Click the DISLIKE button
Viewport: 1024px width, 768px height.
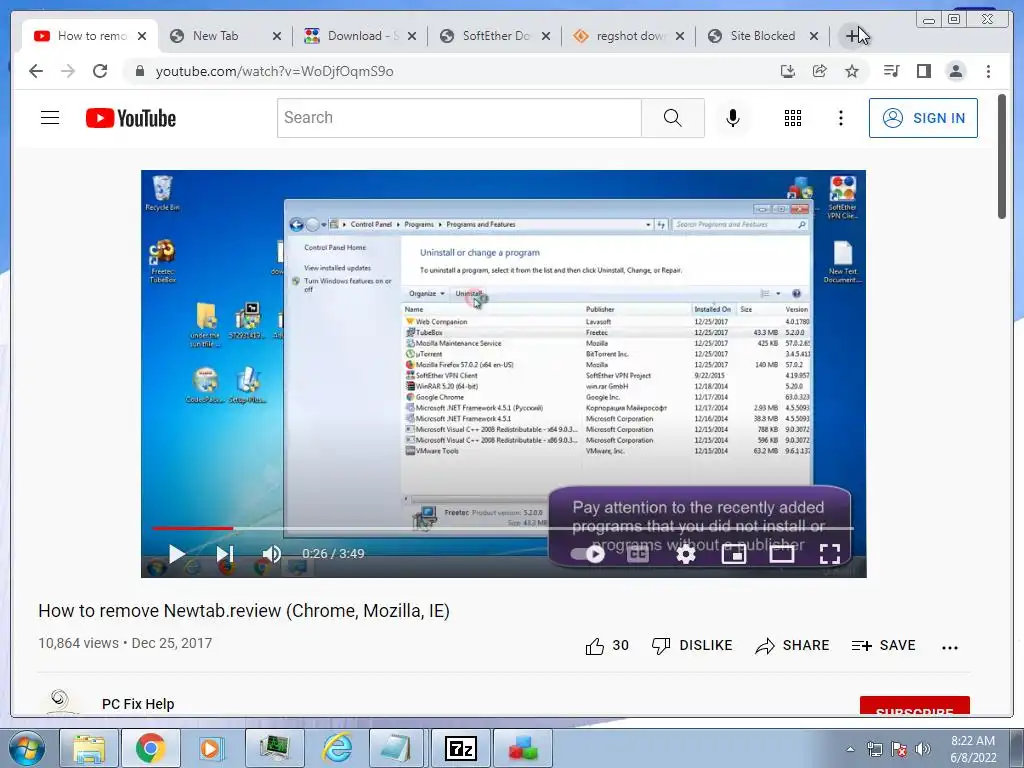692,646
